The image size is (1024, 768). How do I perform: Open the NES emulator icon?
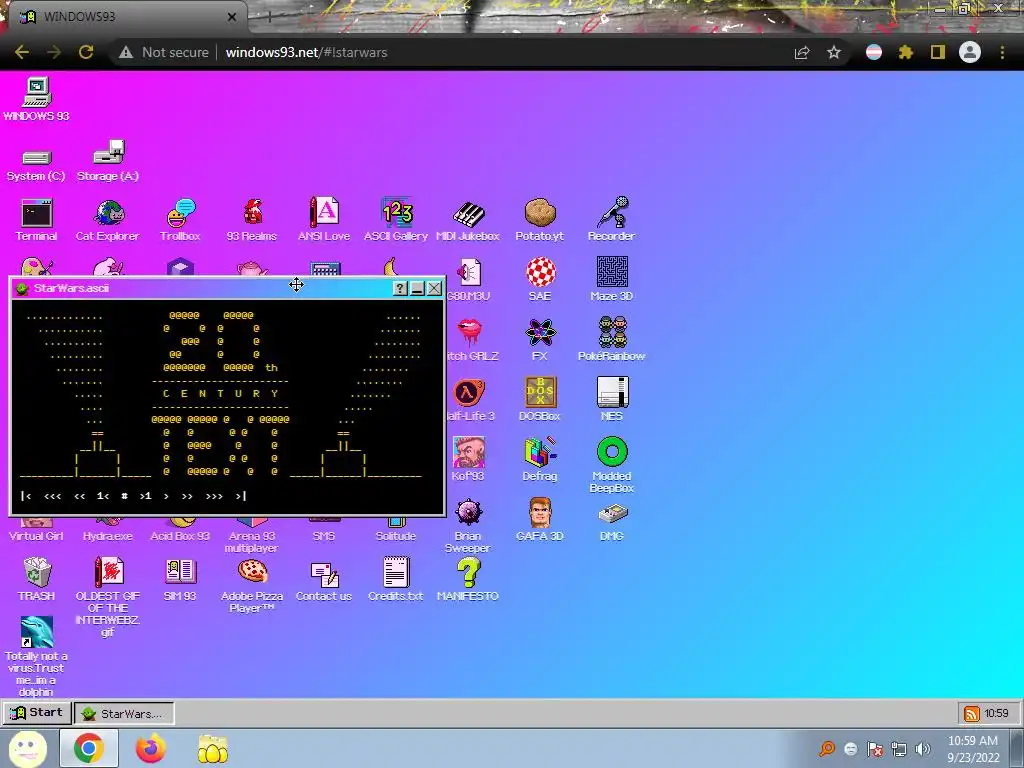[612, 392]
